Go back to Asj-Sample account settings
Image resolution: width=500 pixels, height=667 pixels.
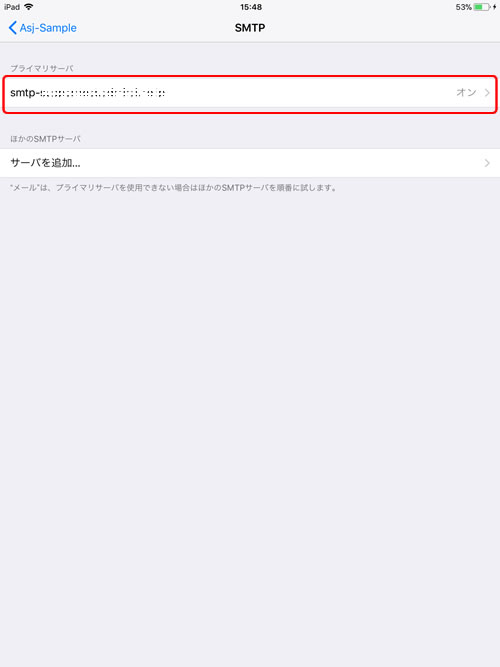tap(43, 28)
